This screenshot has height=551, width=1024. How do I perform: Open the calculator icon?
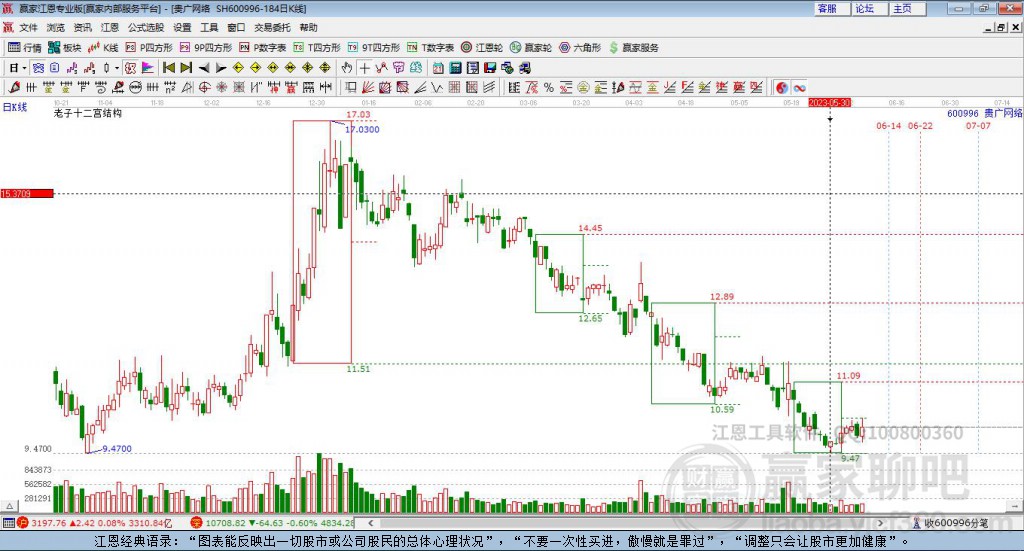click(455, 68)
